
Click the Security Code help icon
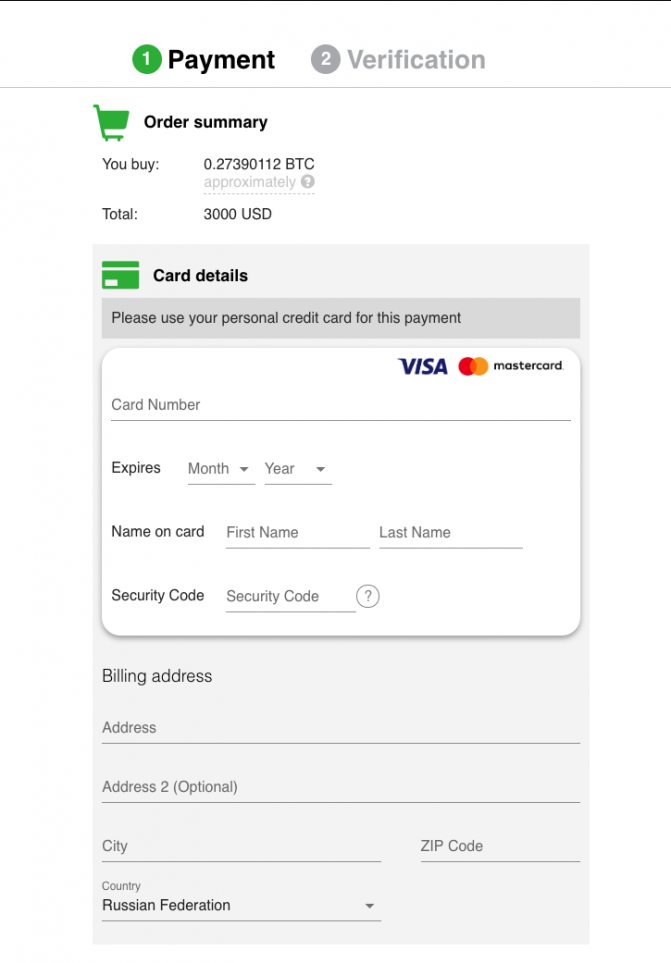pos(368,596)
